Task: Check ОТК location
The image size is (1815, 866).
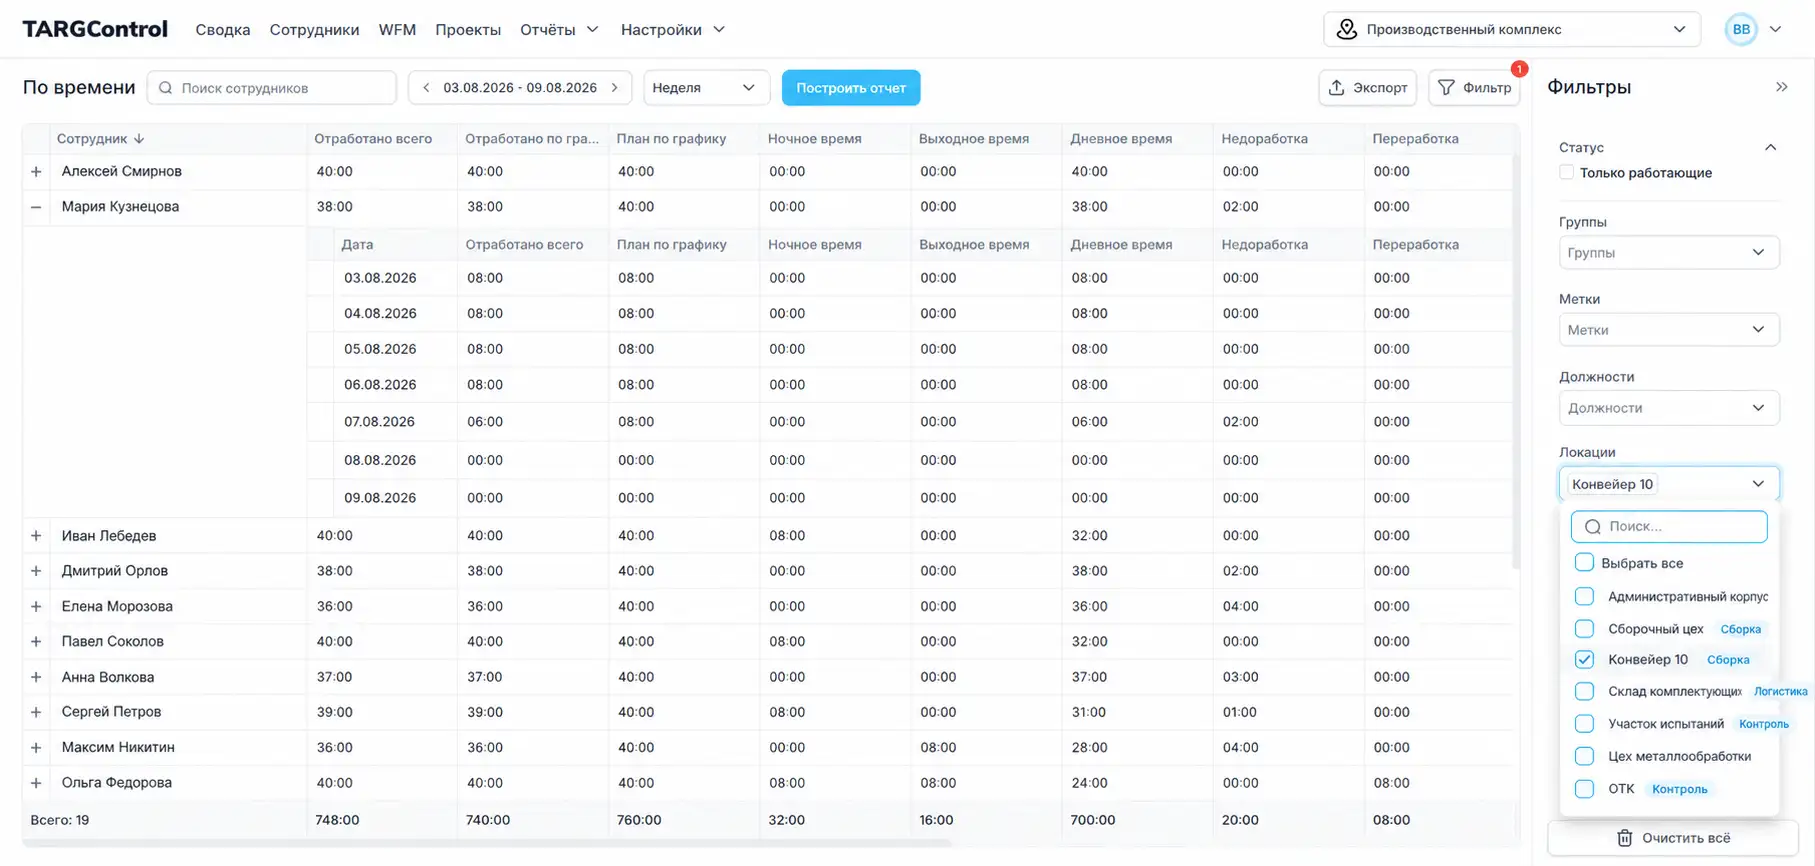Action: (1584, 789)
